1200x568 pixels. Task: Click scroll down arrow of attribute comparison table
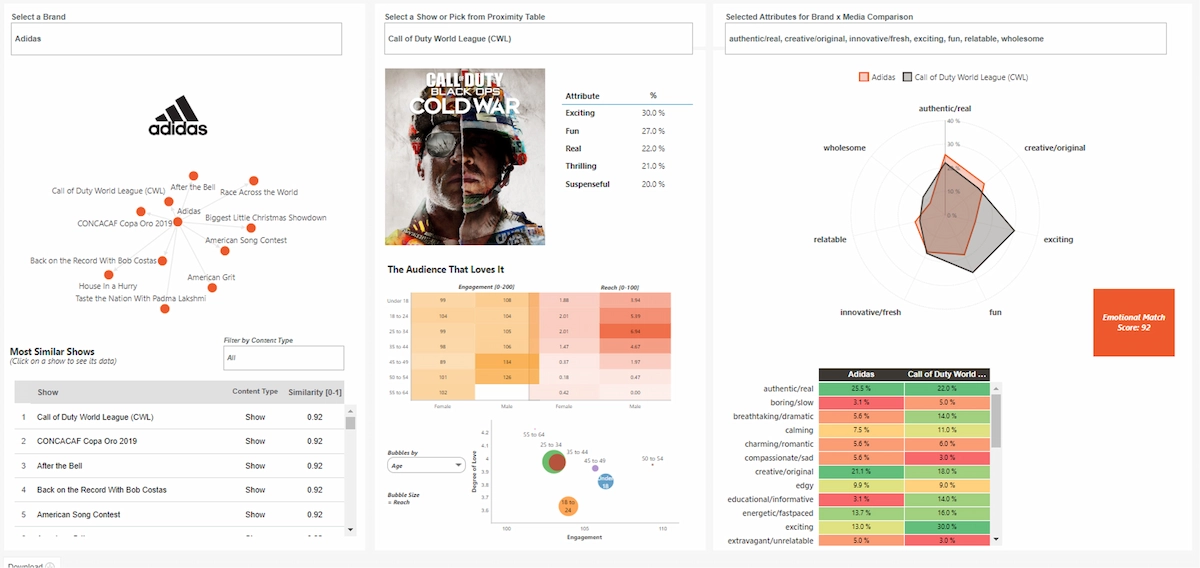tap(994, 540)
